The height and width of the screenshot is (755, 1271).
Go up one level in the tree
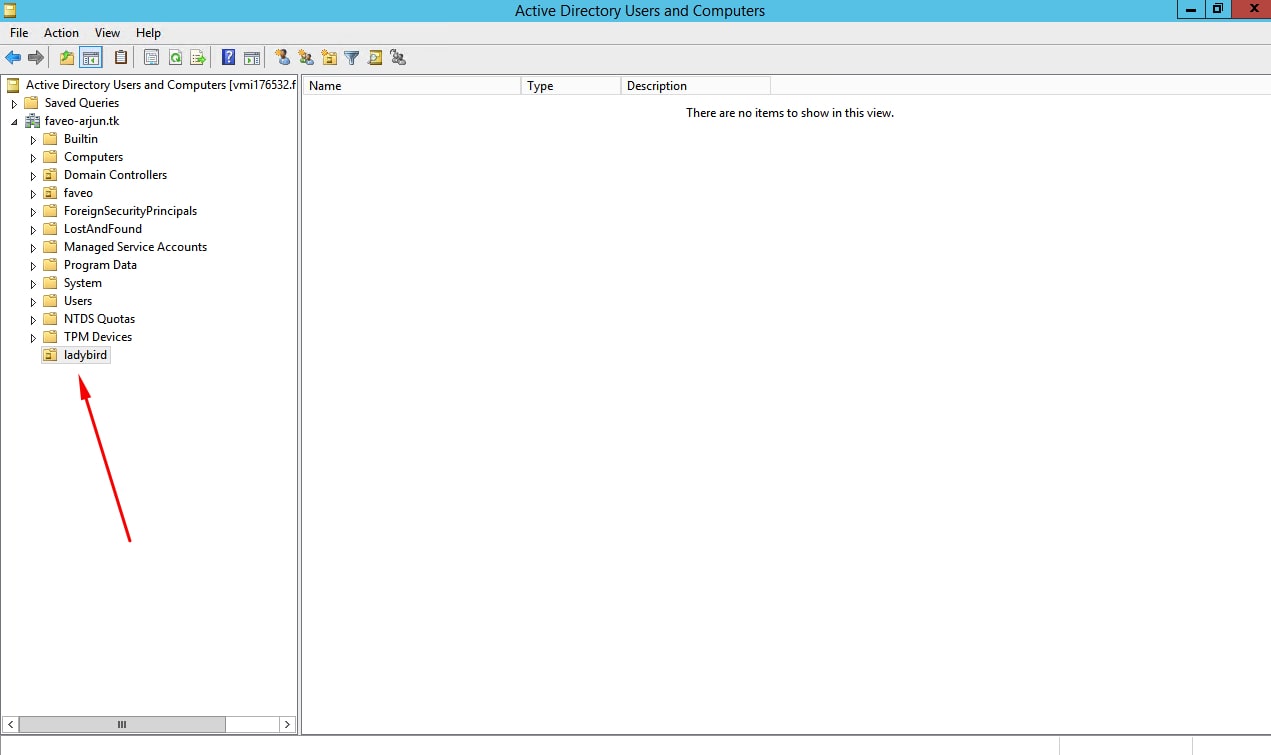(x=66, y=57)
